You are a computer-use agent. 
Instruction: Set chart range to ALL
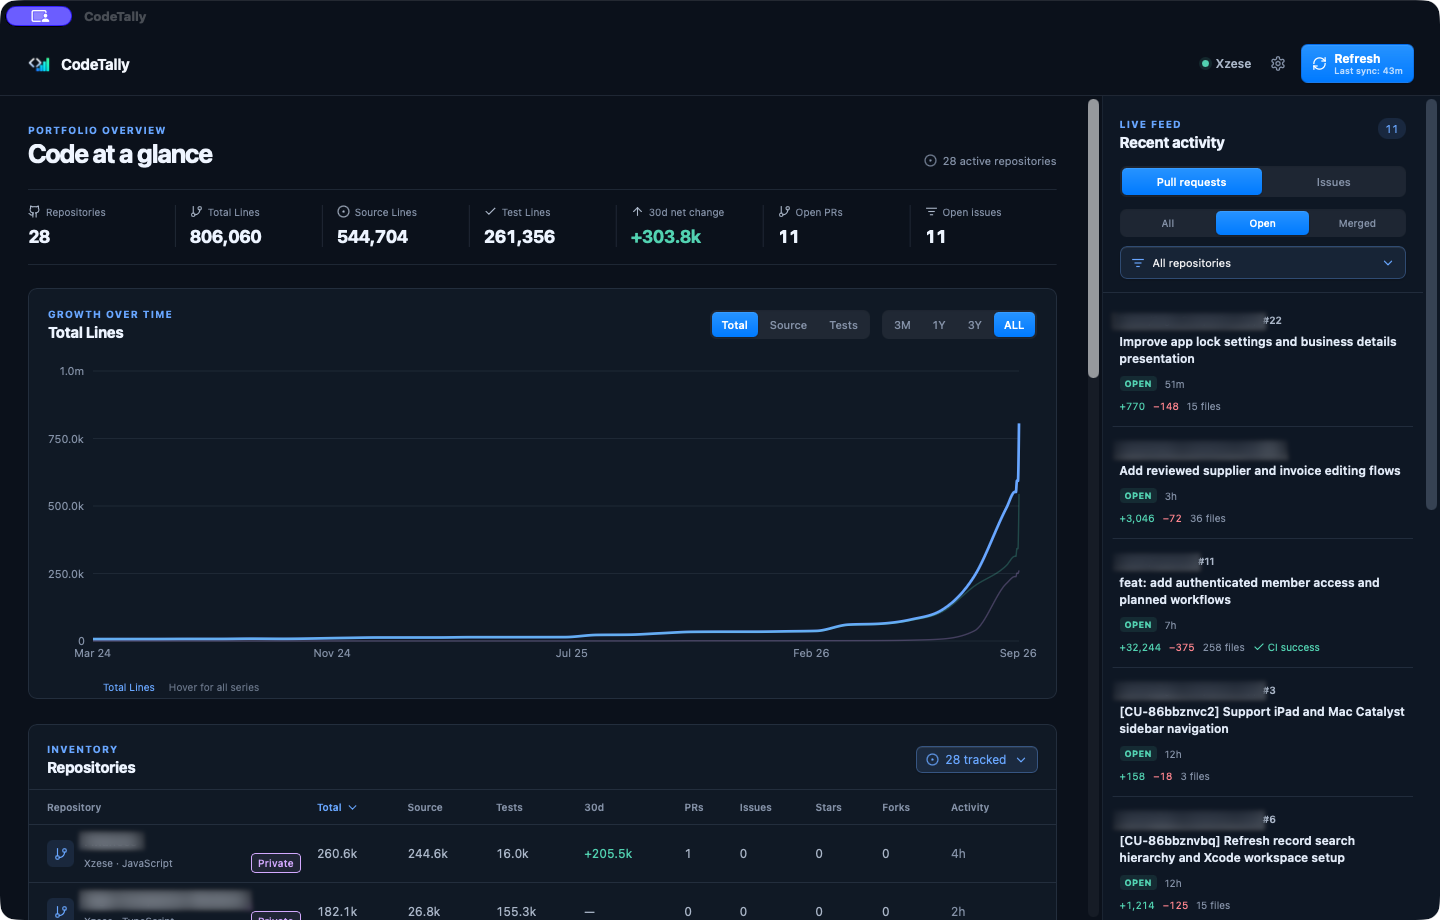[x=1014, y=325]
